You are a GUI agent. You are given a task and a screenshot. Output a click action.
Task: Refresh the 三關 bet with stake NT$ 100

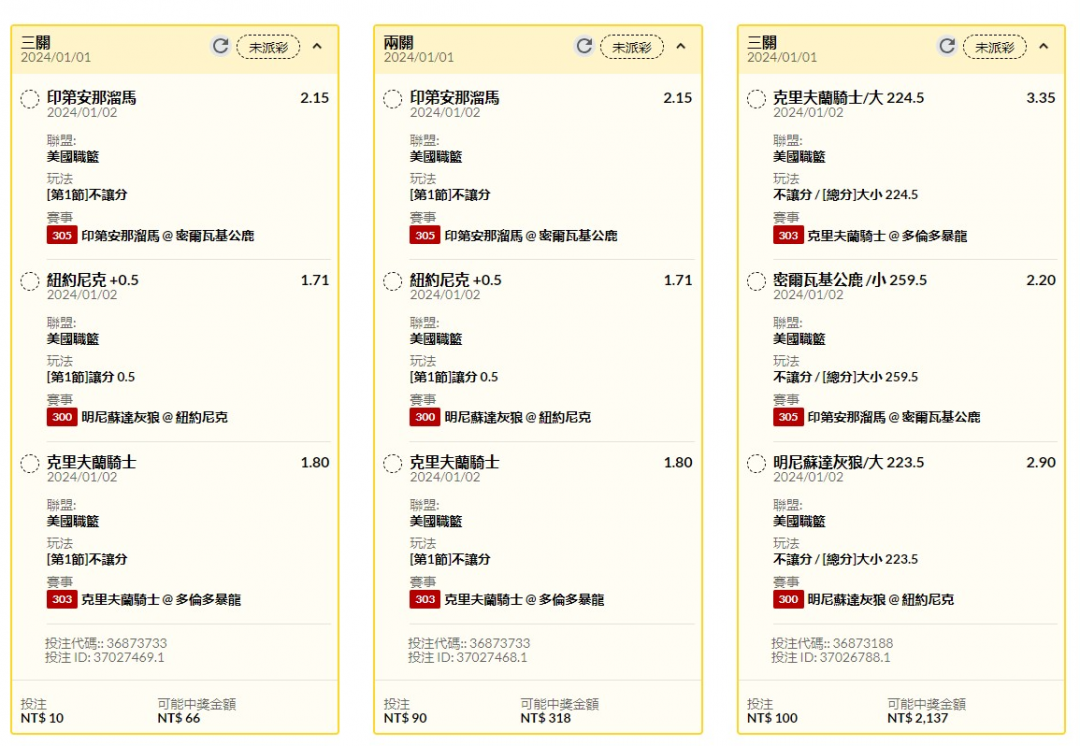pos(947,46)
